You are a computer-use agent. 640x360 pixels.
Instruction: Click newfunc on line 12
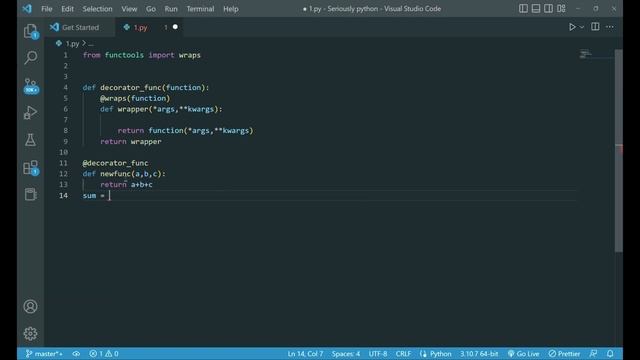(116, 174)
